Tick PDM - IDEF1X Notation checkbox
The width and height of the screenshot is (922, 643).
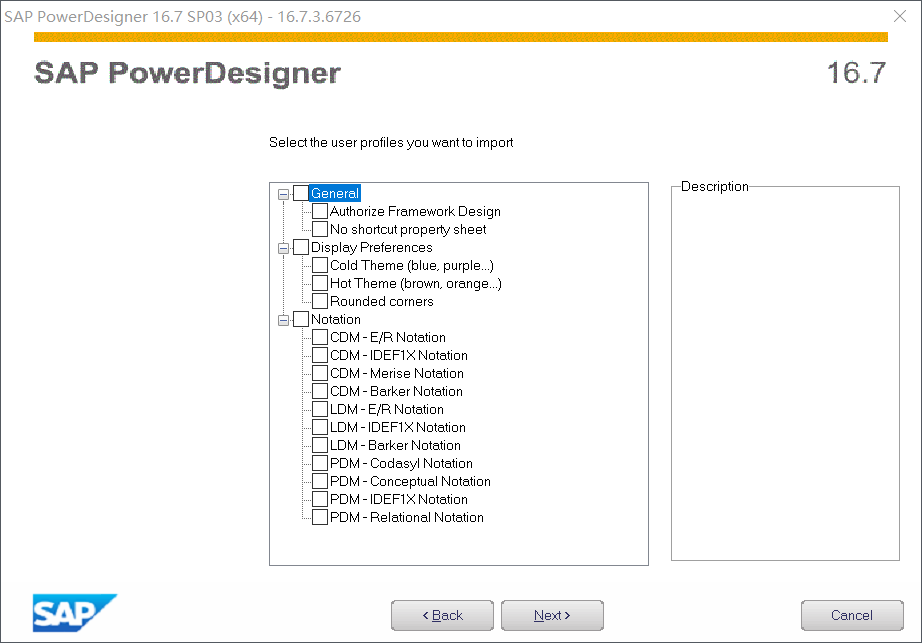(x=320, y=499)
